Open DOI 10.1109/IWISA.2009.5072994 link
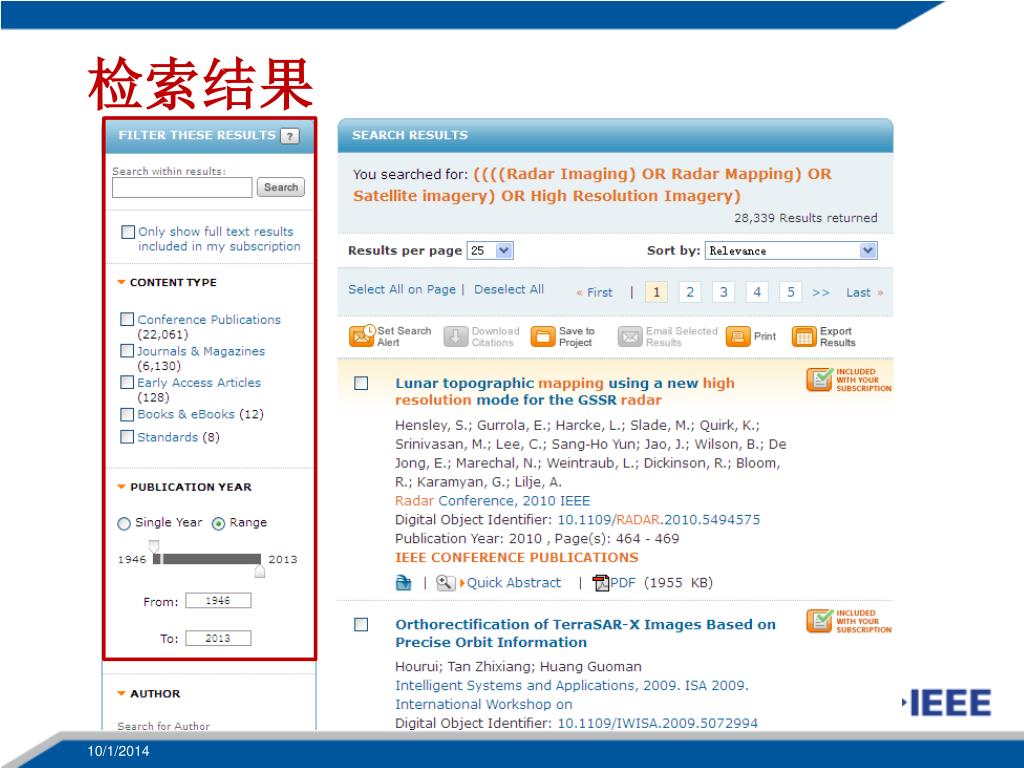Viewport: 1024px width, 768px height. point(658,723)
